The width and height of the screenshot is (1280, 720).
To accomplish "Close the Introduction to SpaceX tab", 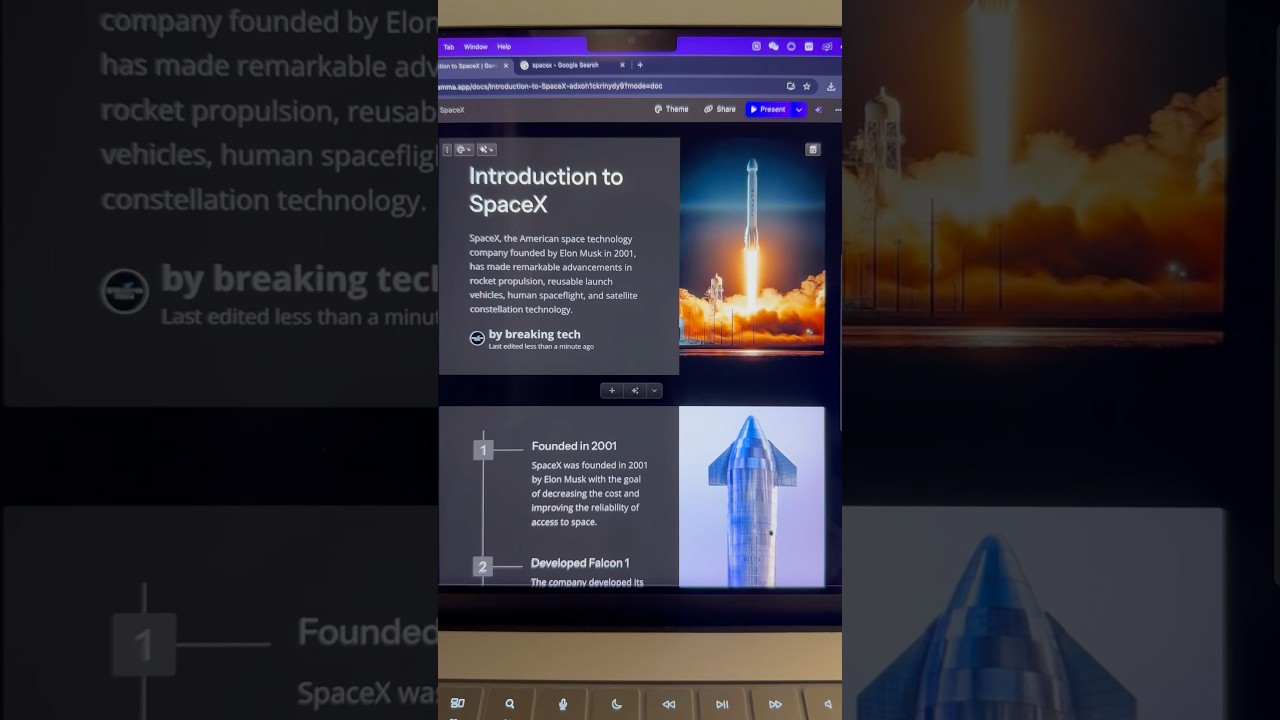I will coord(506,66).
